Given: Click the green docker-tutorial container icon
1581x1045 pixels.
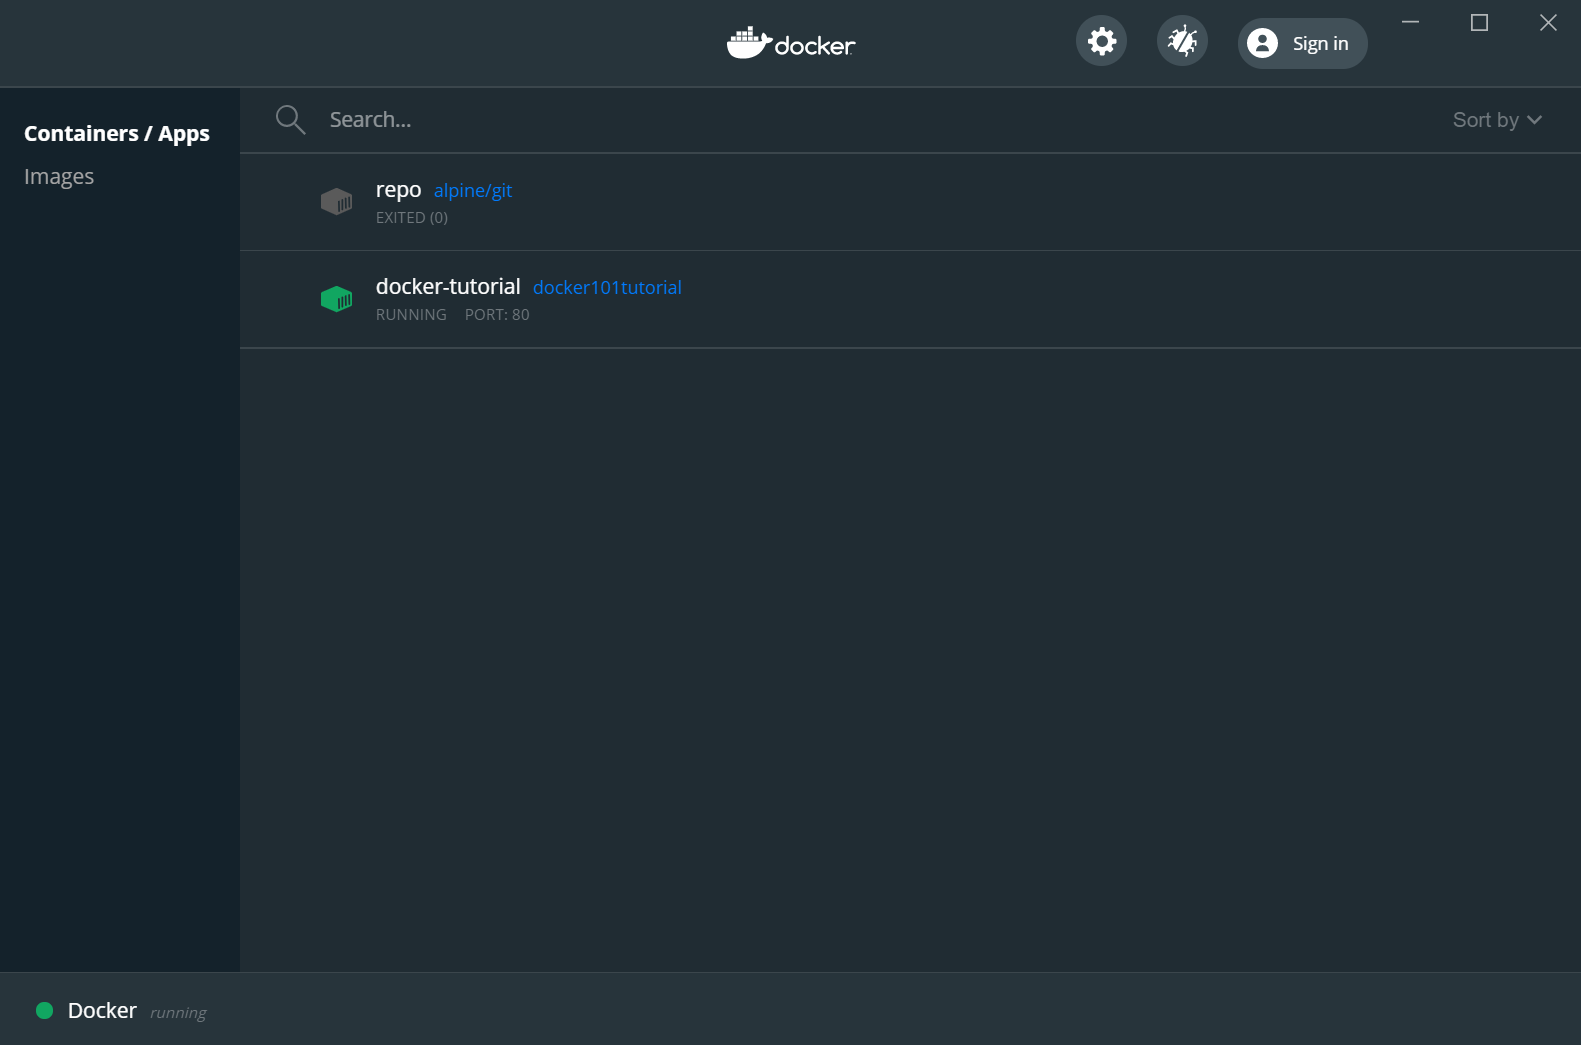Looking at the screenshot, I should 336,299.
